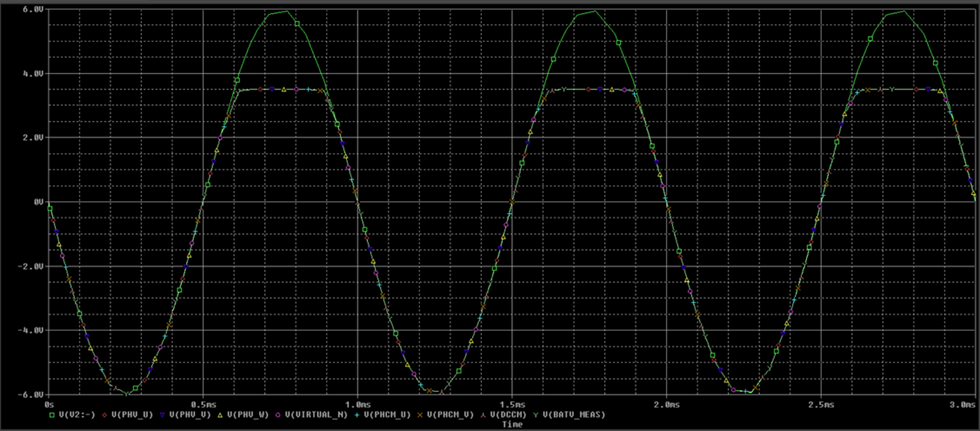This screenshot has height=431, width=980.
Task: Click the first green waveform peak near 6V
Action: [286, 12]
